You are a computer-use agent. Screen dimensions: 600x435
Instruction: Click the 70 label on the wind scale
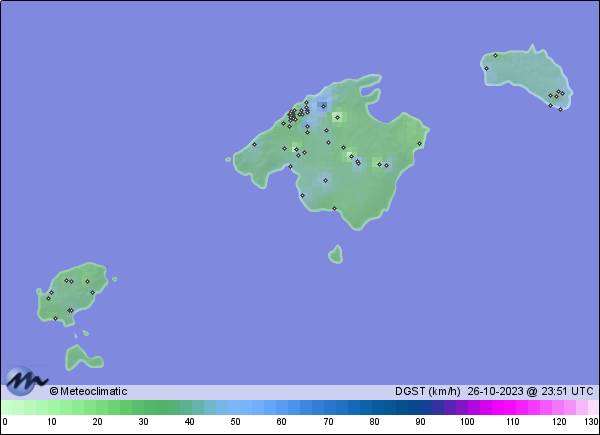[328, 422]
